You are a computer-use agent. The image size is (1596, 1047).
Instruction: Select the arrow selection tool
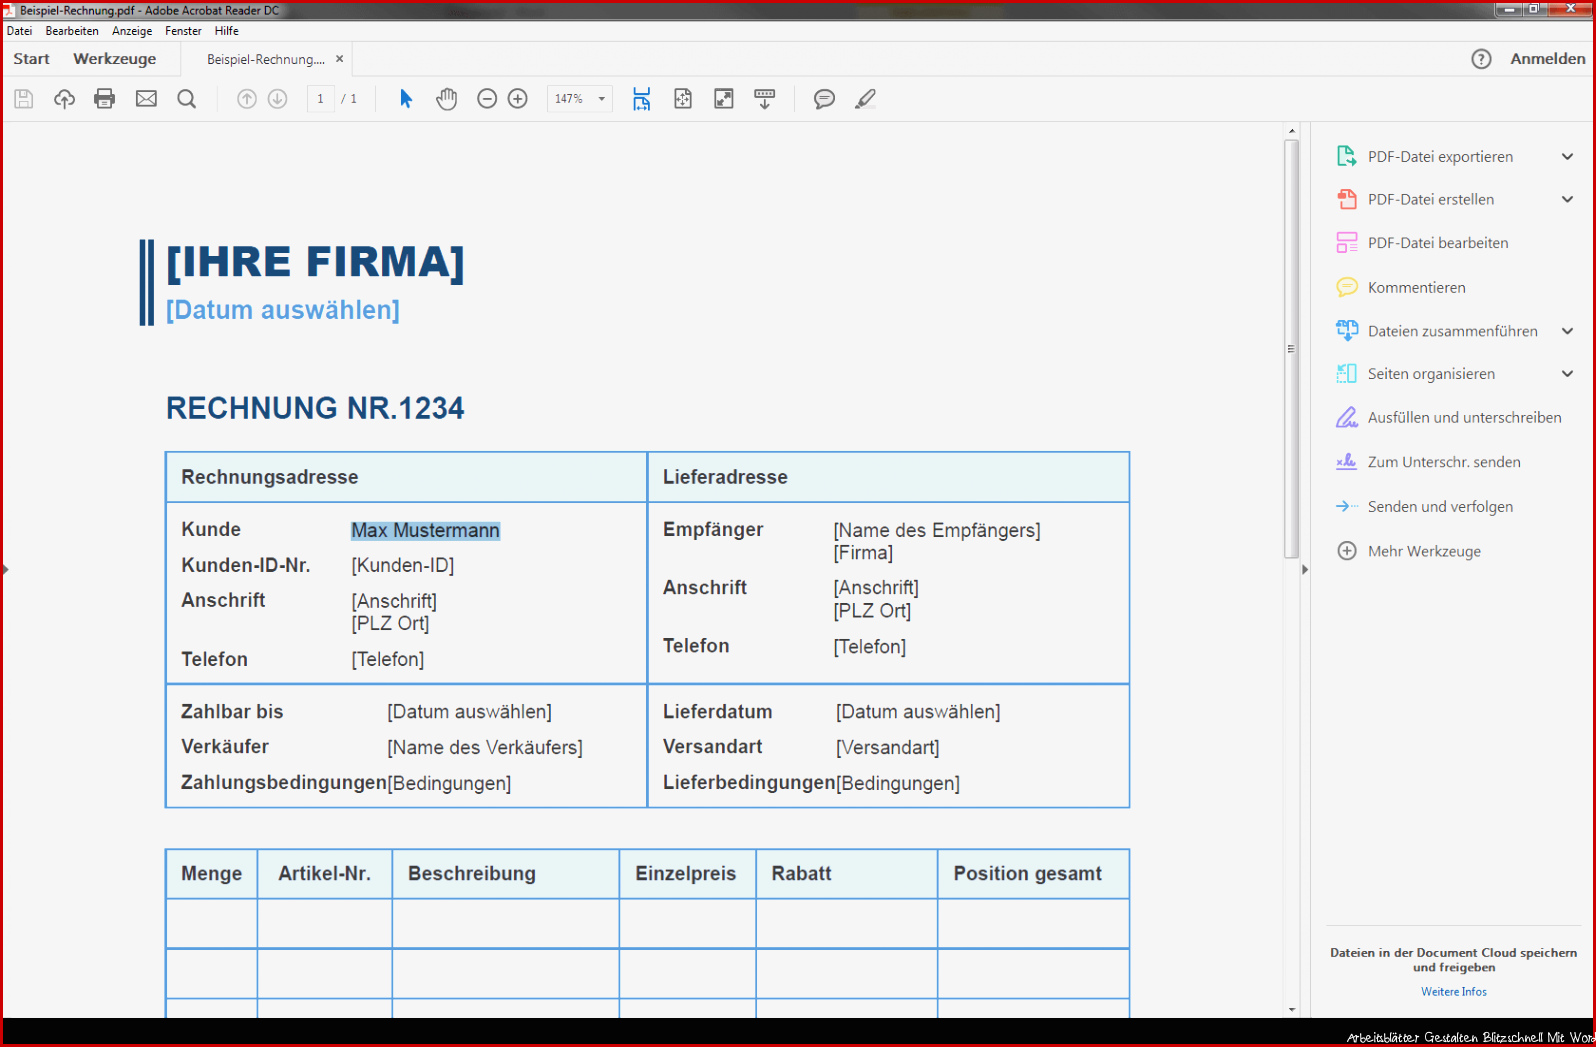click(406, 99)
